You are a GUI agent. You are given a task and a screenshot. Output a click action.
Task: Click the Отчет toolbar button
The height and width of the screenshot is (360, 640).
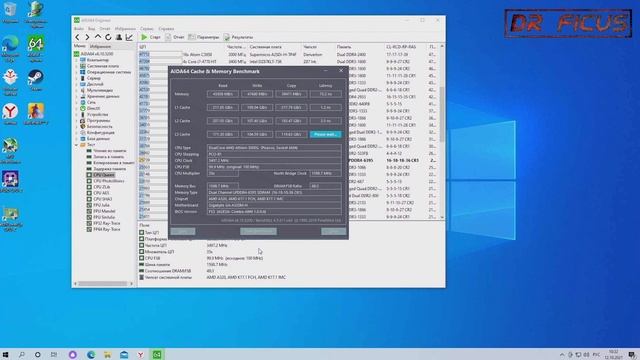pos(174,37)
